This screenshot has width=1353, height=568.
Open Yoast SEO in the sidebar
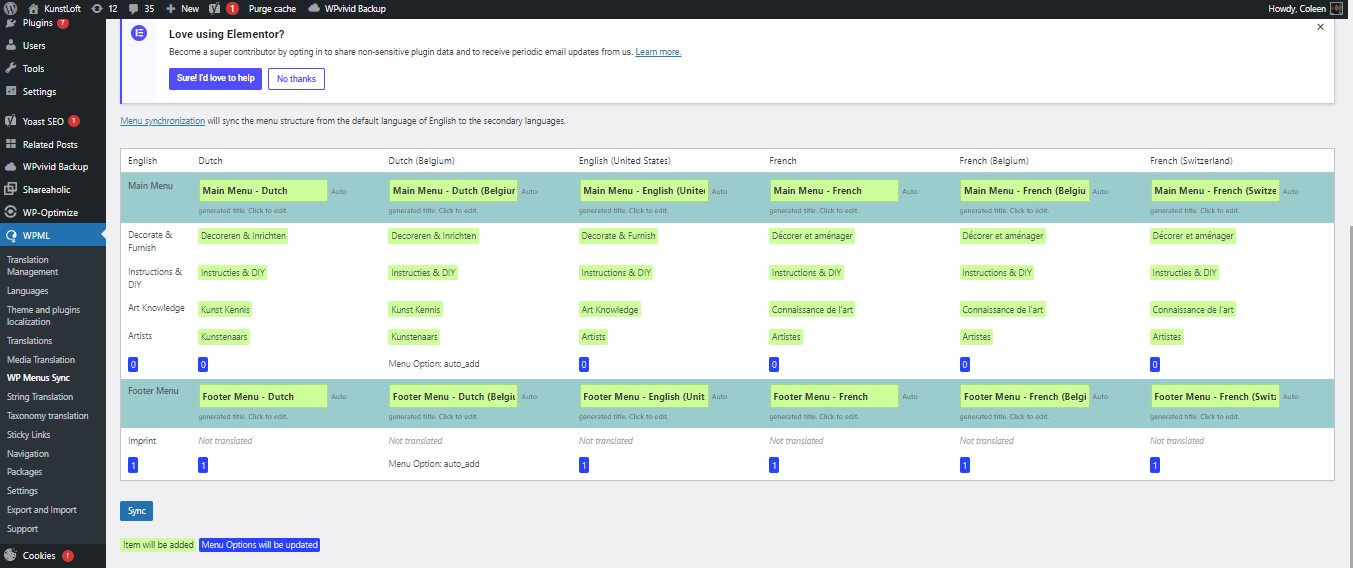tap(43, 121)
